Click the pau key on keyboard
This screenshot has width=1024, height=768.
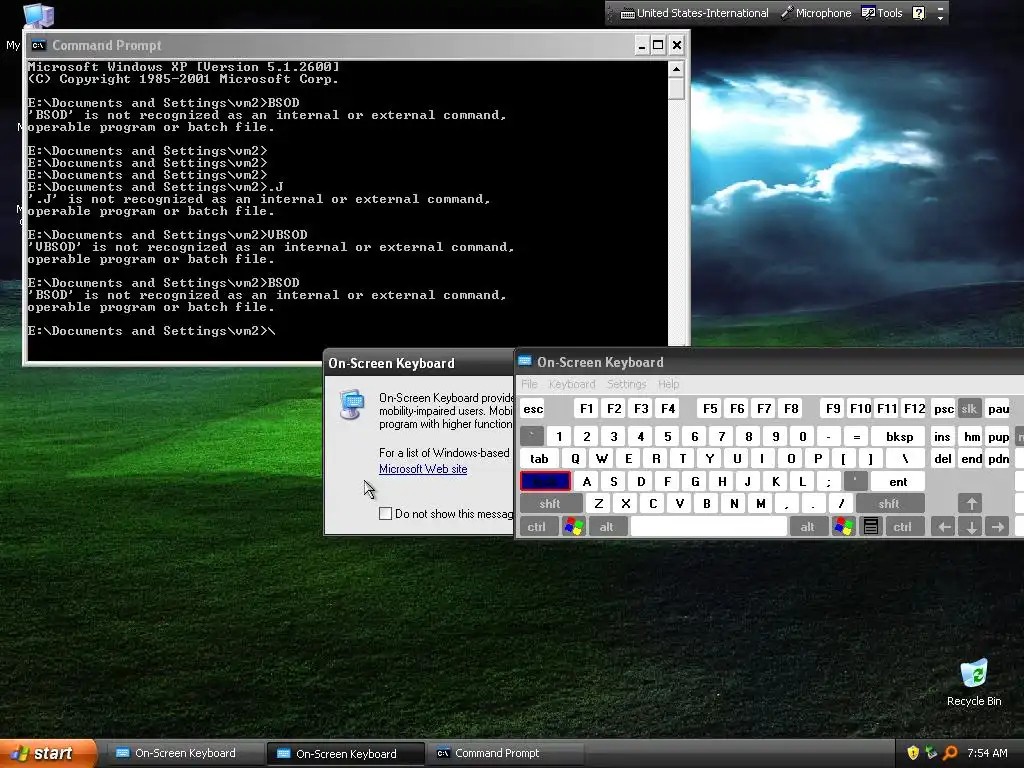(x=998, y=409)
